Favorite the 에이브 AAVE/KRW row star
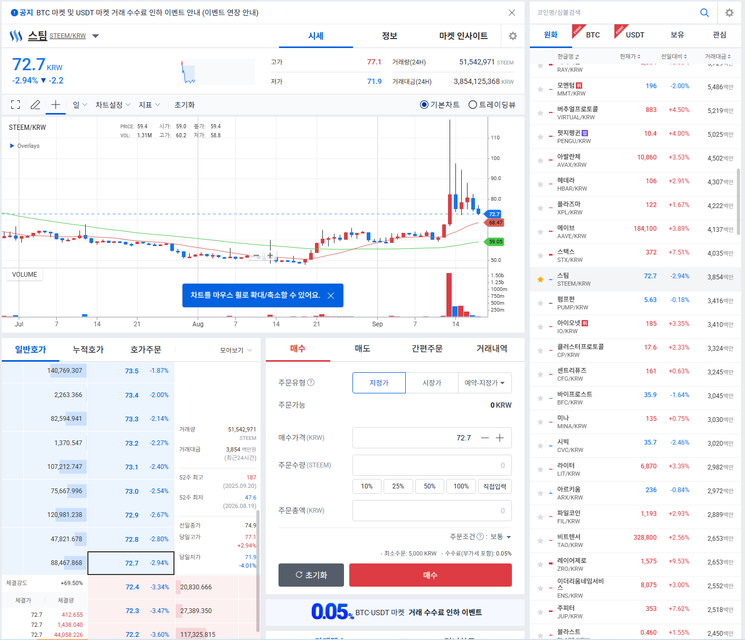 540,232
